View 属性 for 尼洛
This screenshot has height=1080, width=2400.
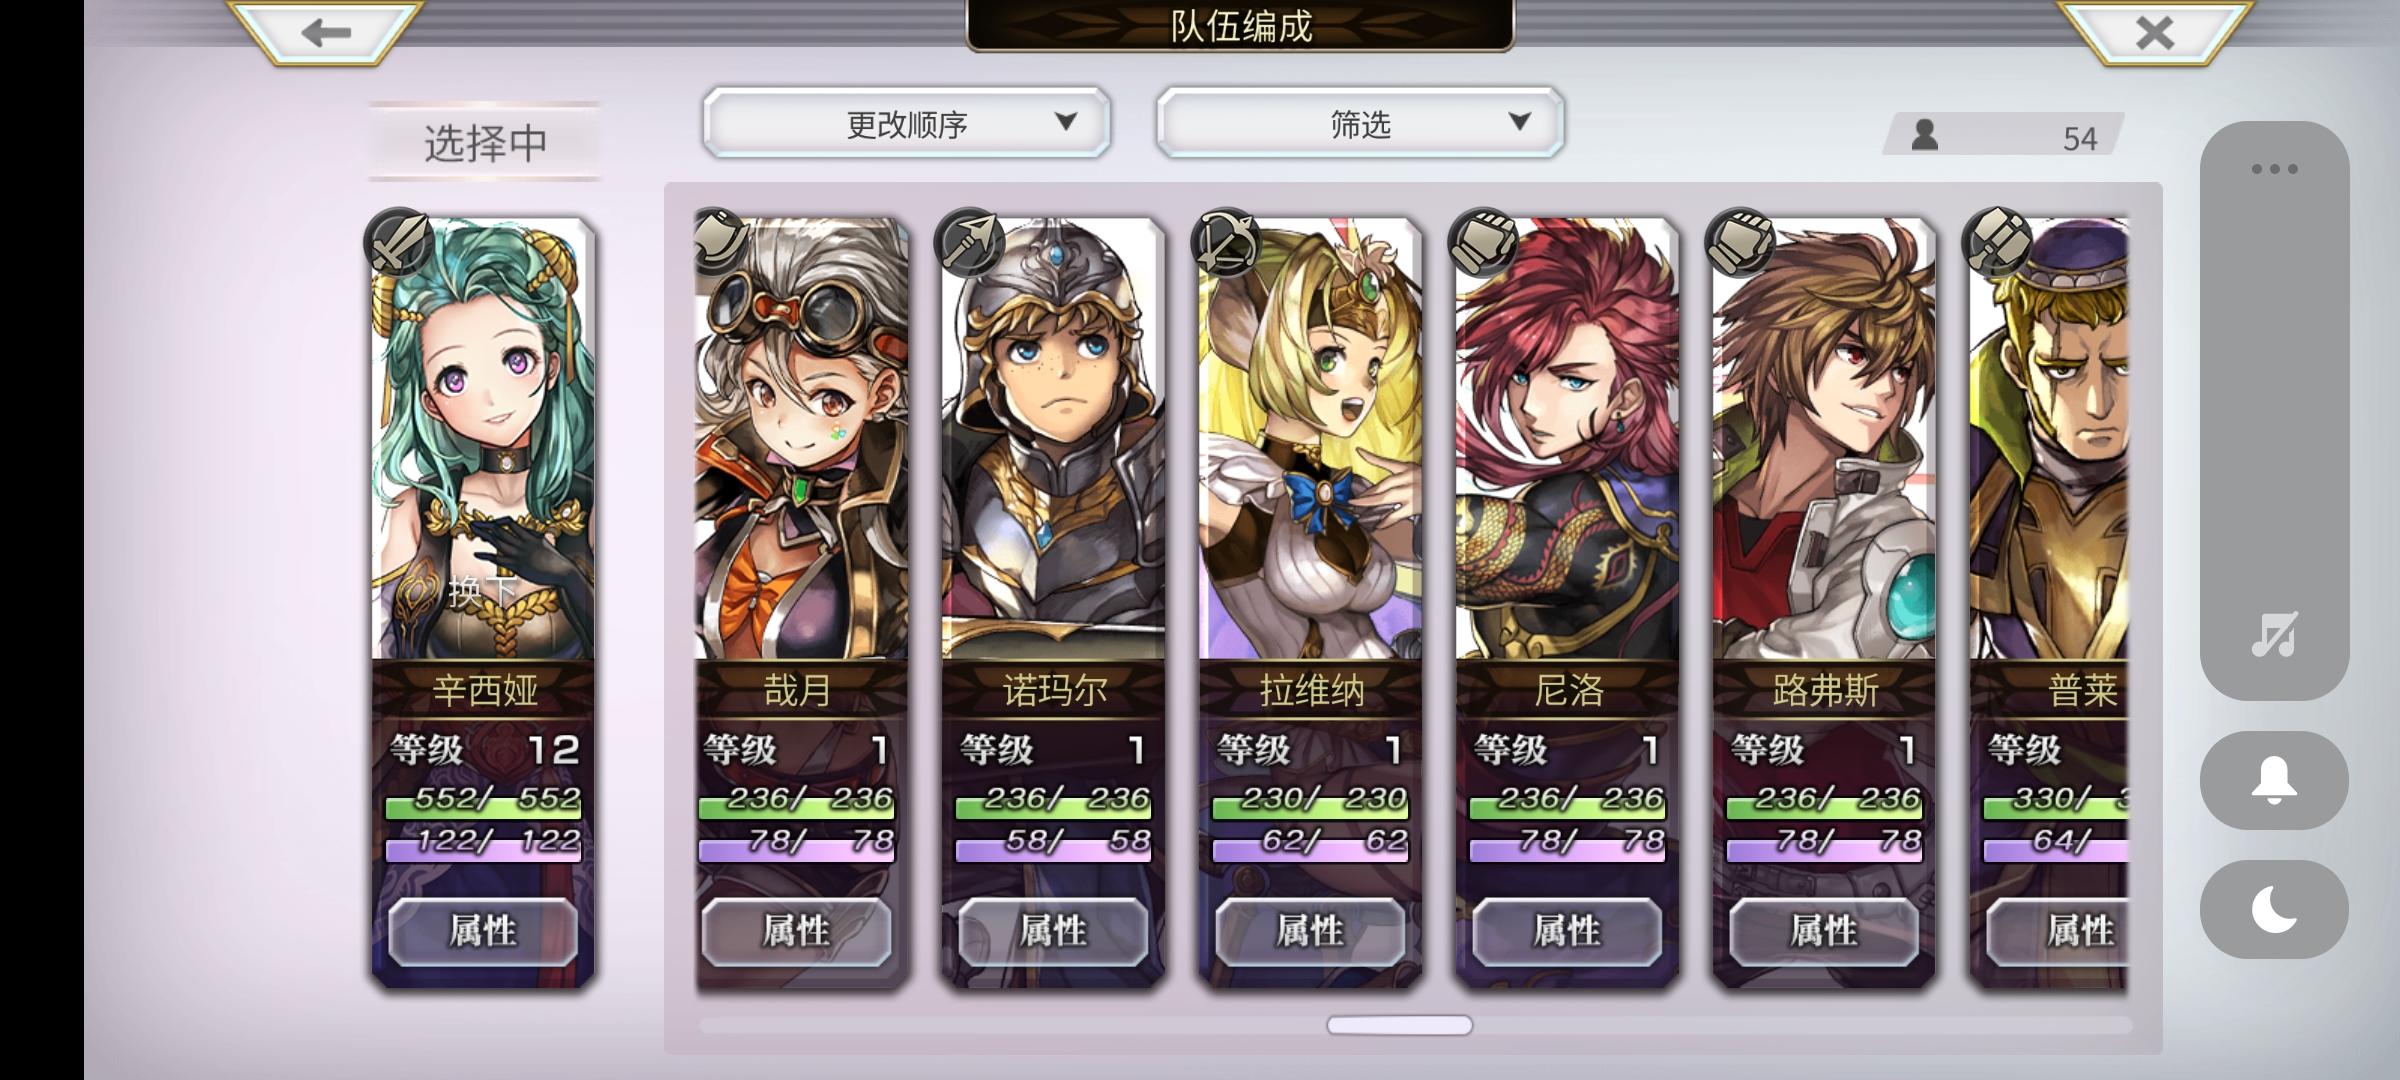[x=1567, y=931]
